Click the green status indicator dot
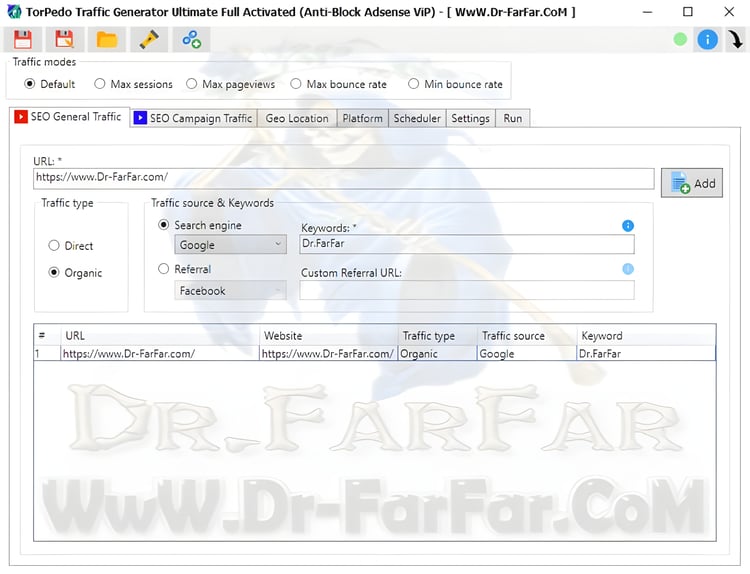750x574 pixels. pyautogui.click(x=680, y=39)
